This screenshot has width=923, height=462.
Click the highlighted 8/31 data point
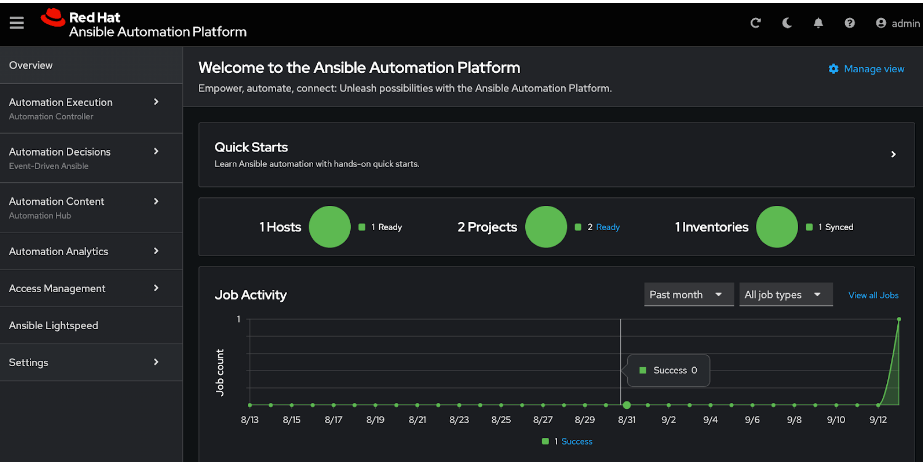point(627,405)
